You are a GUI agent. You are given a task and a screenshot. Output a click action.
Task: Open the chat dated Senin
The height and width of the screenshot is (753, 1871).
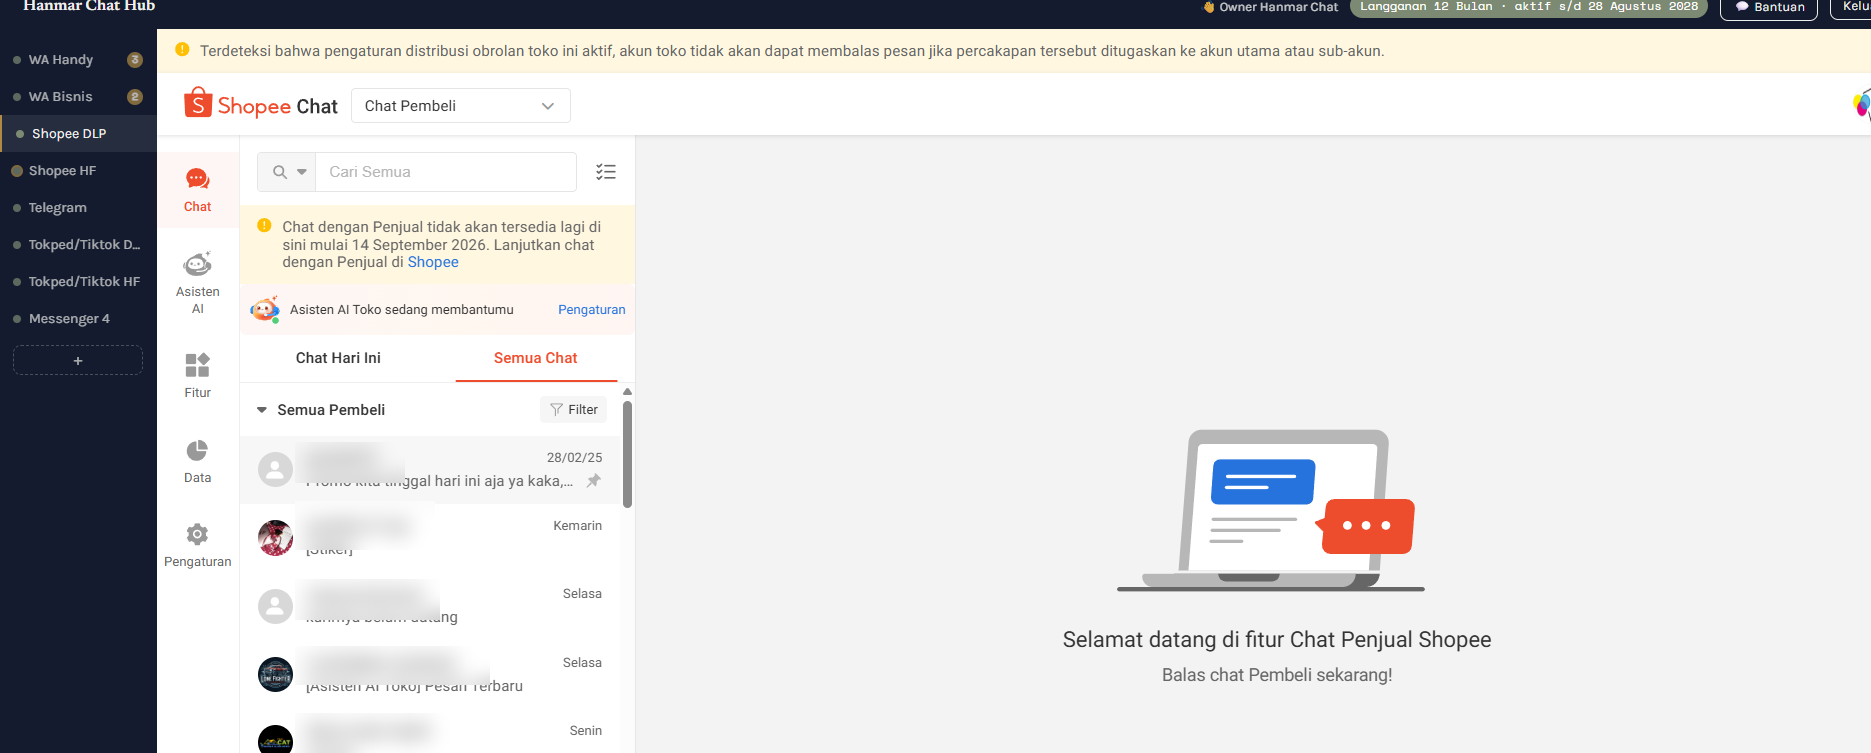tap(430, 732)
